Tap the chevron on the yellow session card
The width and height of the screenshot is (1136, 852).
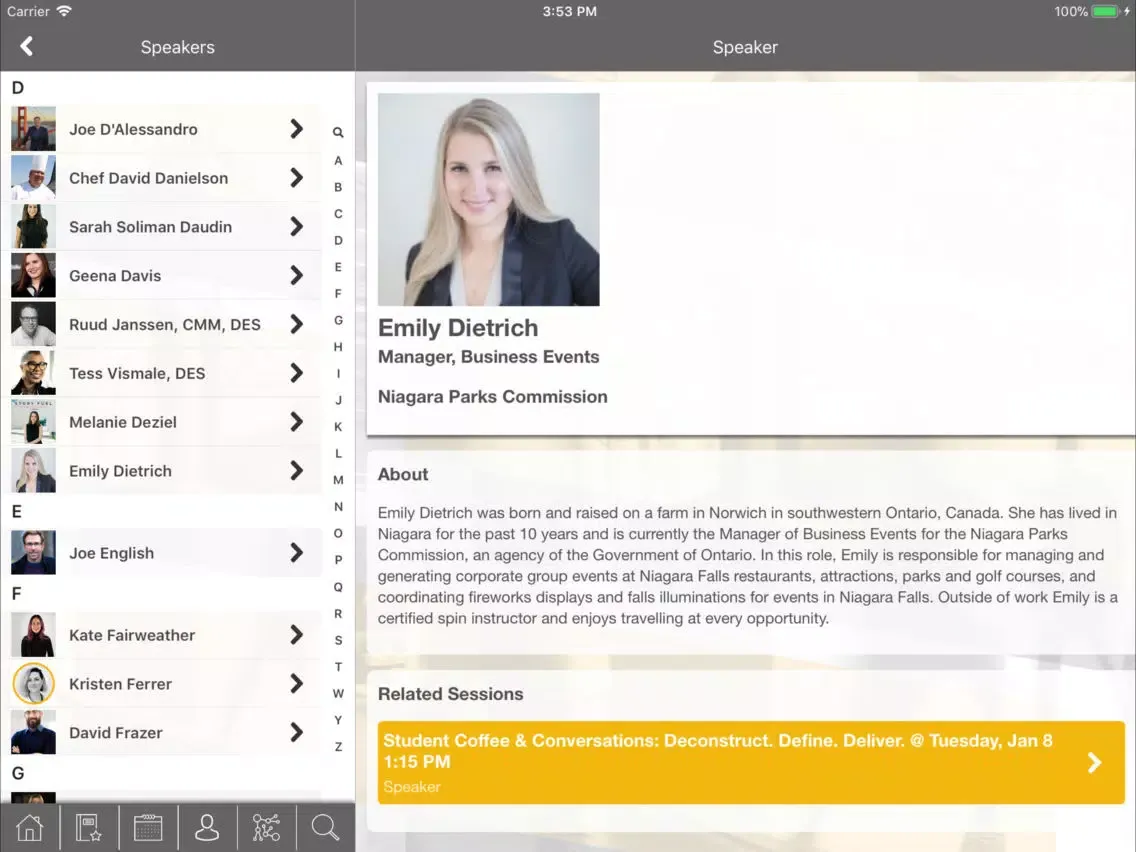pos(1095,762)
